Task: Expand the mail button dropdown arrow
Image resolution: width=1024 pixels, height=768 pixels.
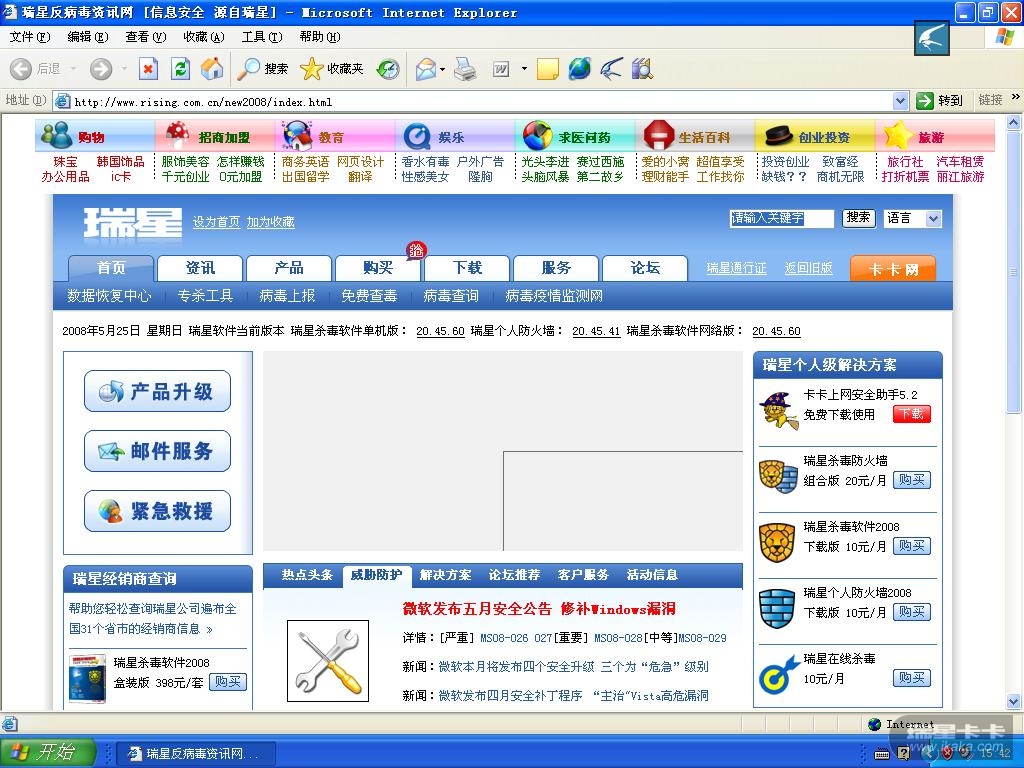Action: click(442, 69)
